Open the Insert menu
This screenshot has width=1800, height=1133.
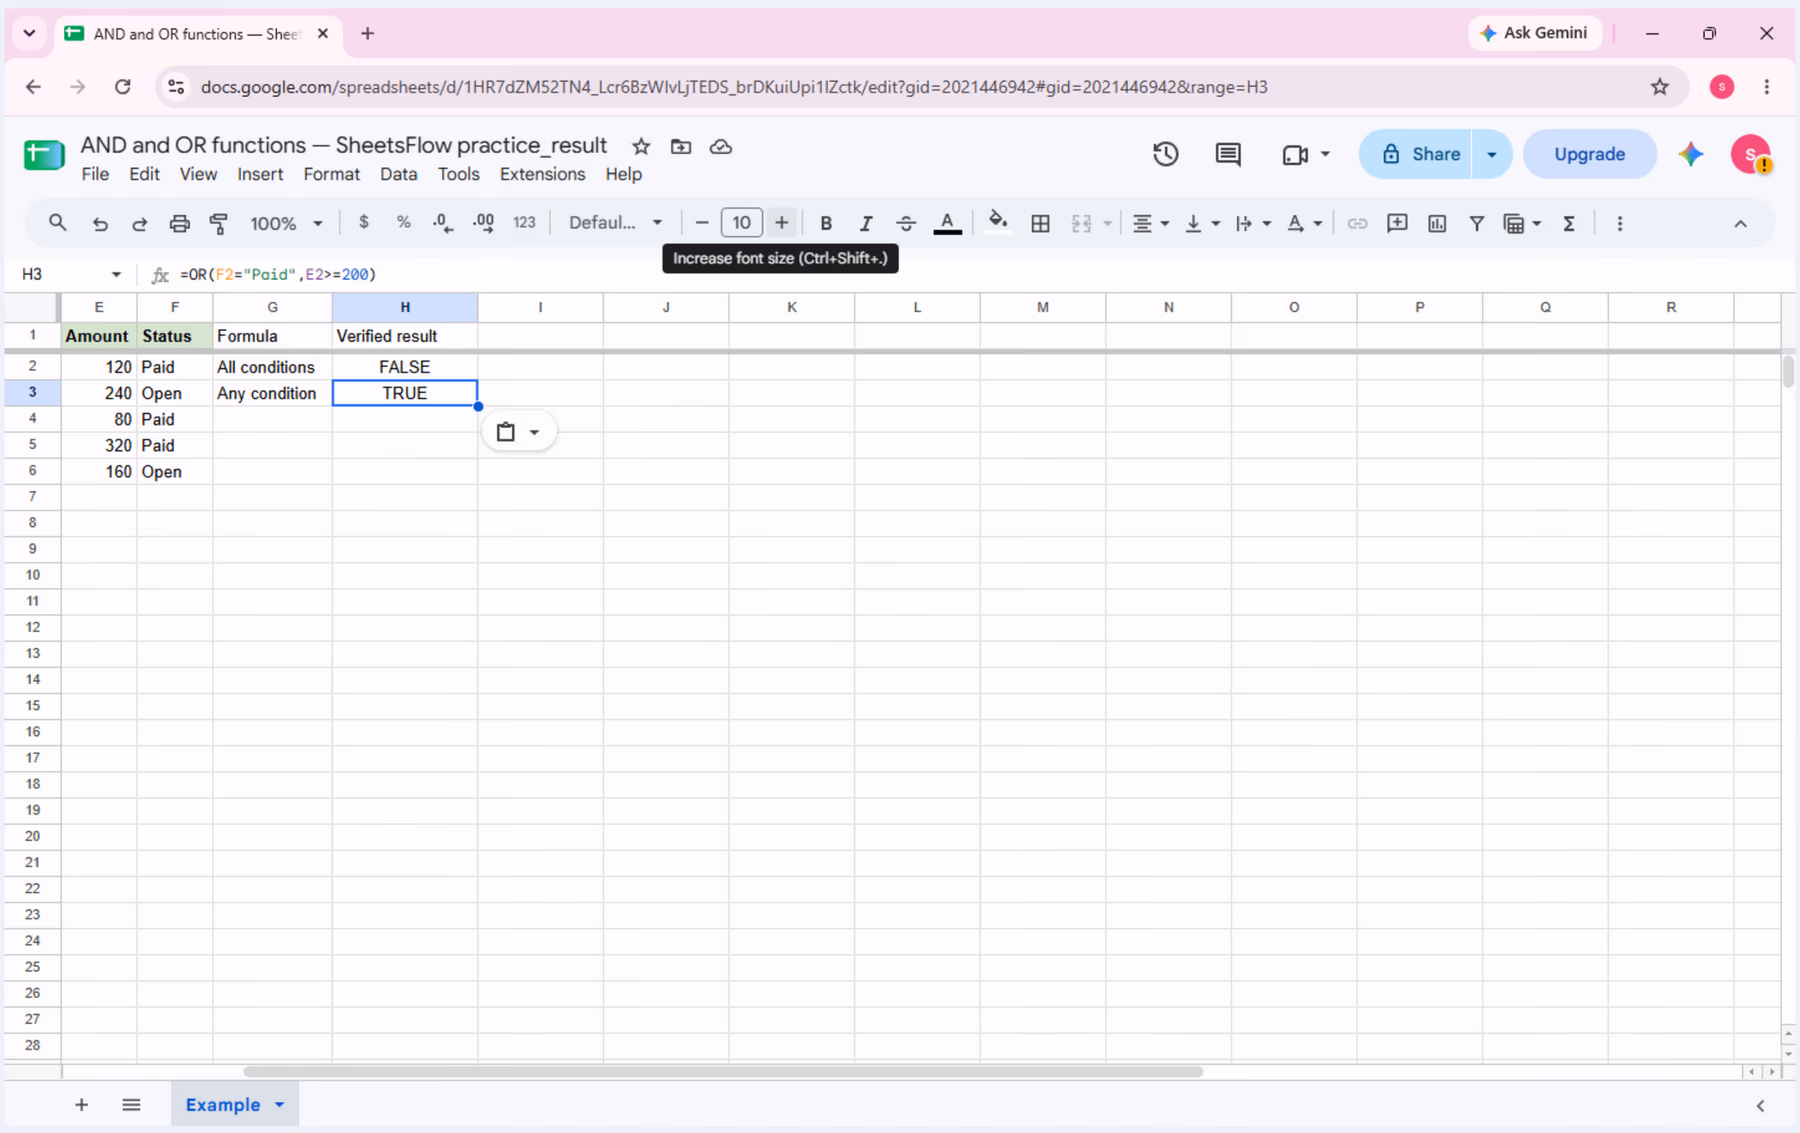click(260, 174)
